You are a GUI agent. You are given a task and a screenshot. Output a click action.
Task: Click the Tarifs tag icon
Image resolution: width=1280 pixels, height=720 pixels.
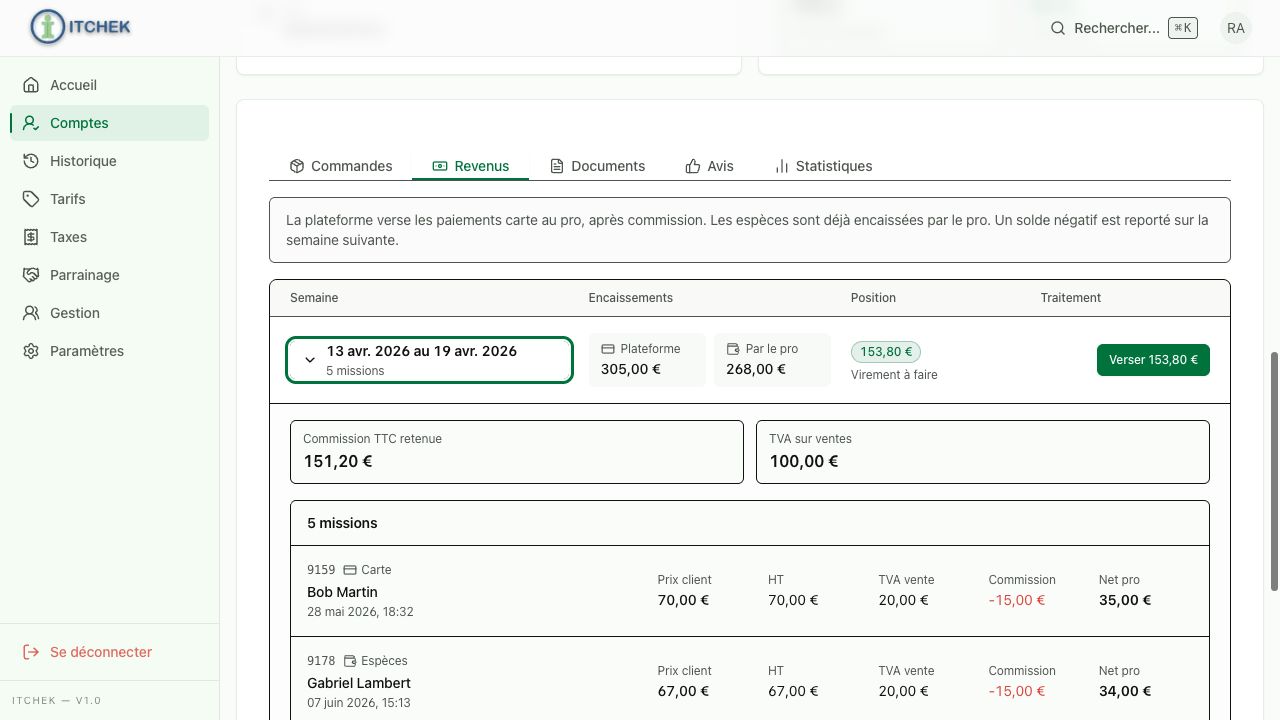(x=31, y=199)
